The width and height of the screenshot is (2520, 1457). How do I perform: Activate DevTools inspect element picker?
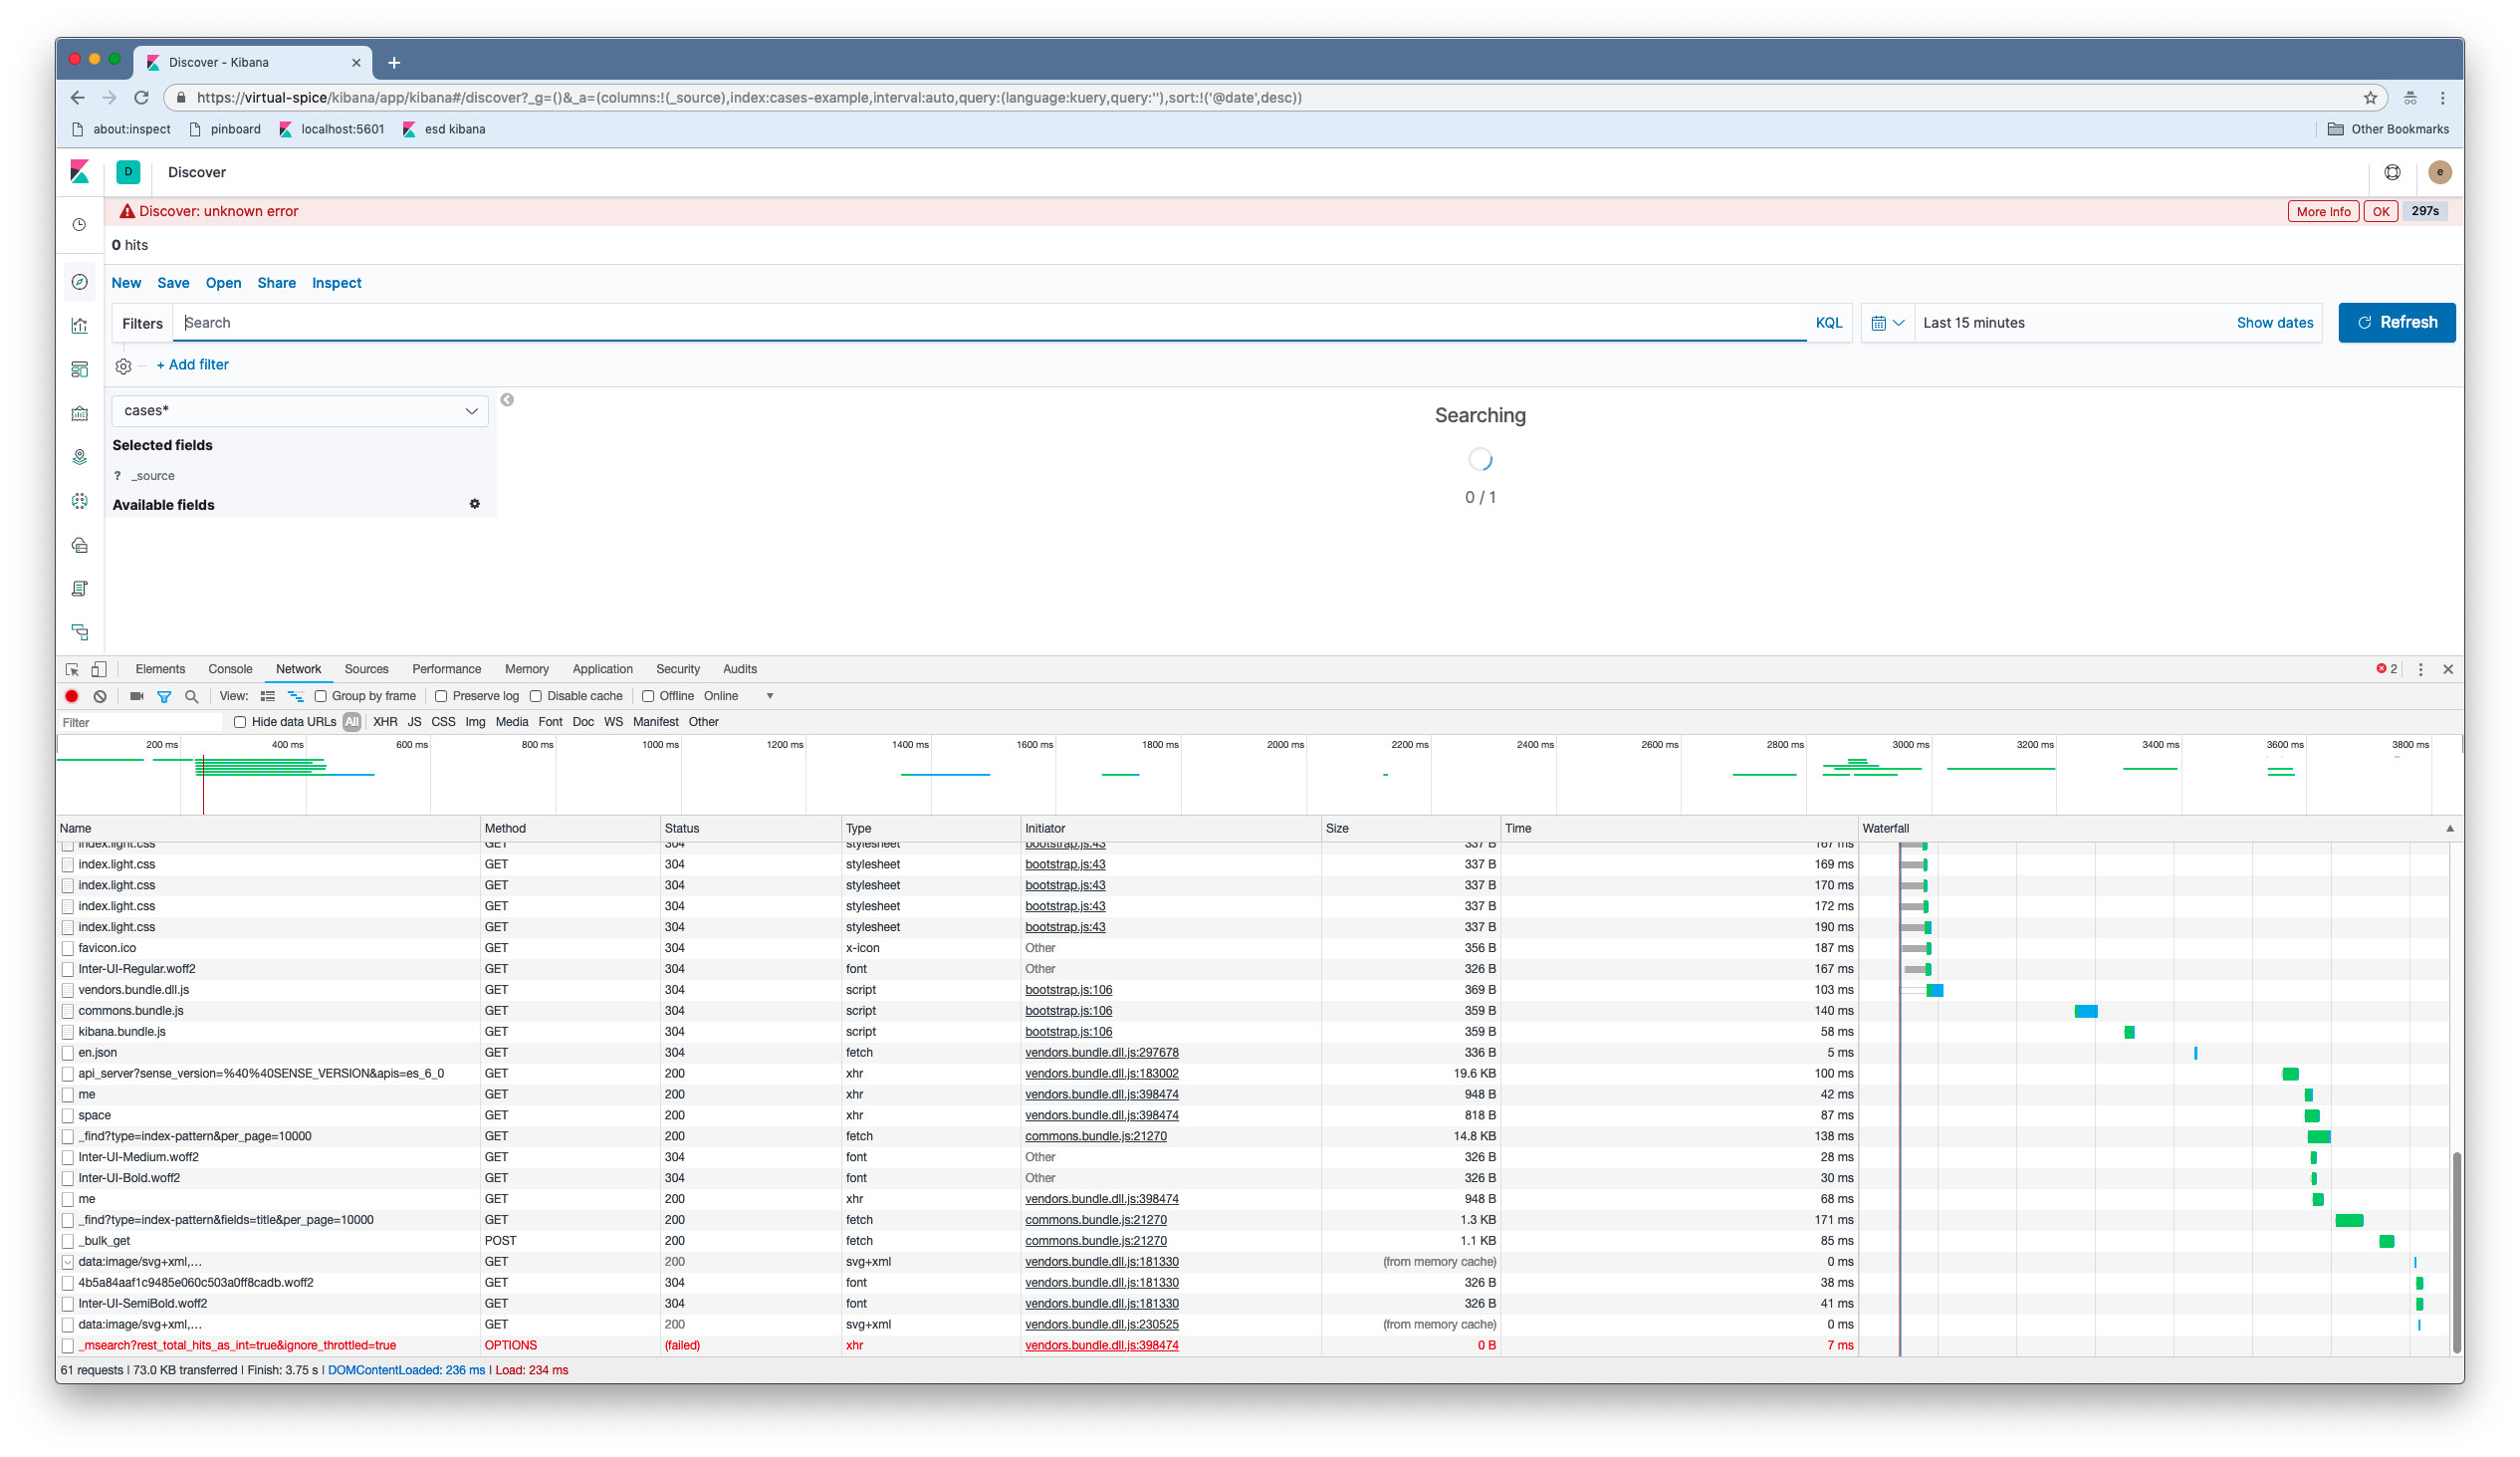72,669
